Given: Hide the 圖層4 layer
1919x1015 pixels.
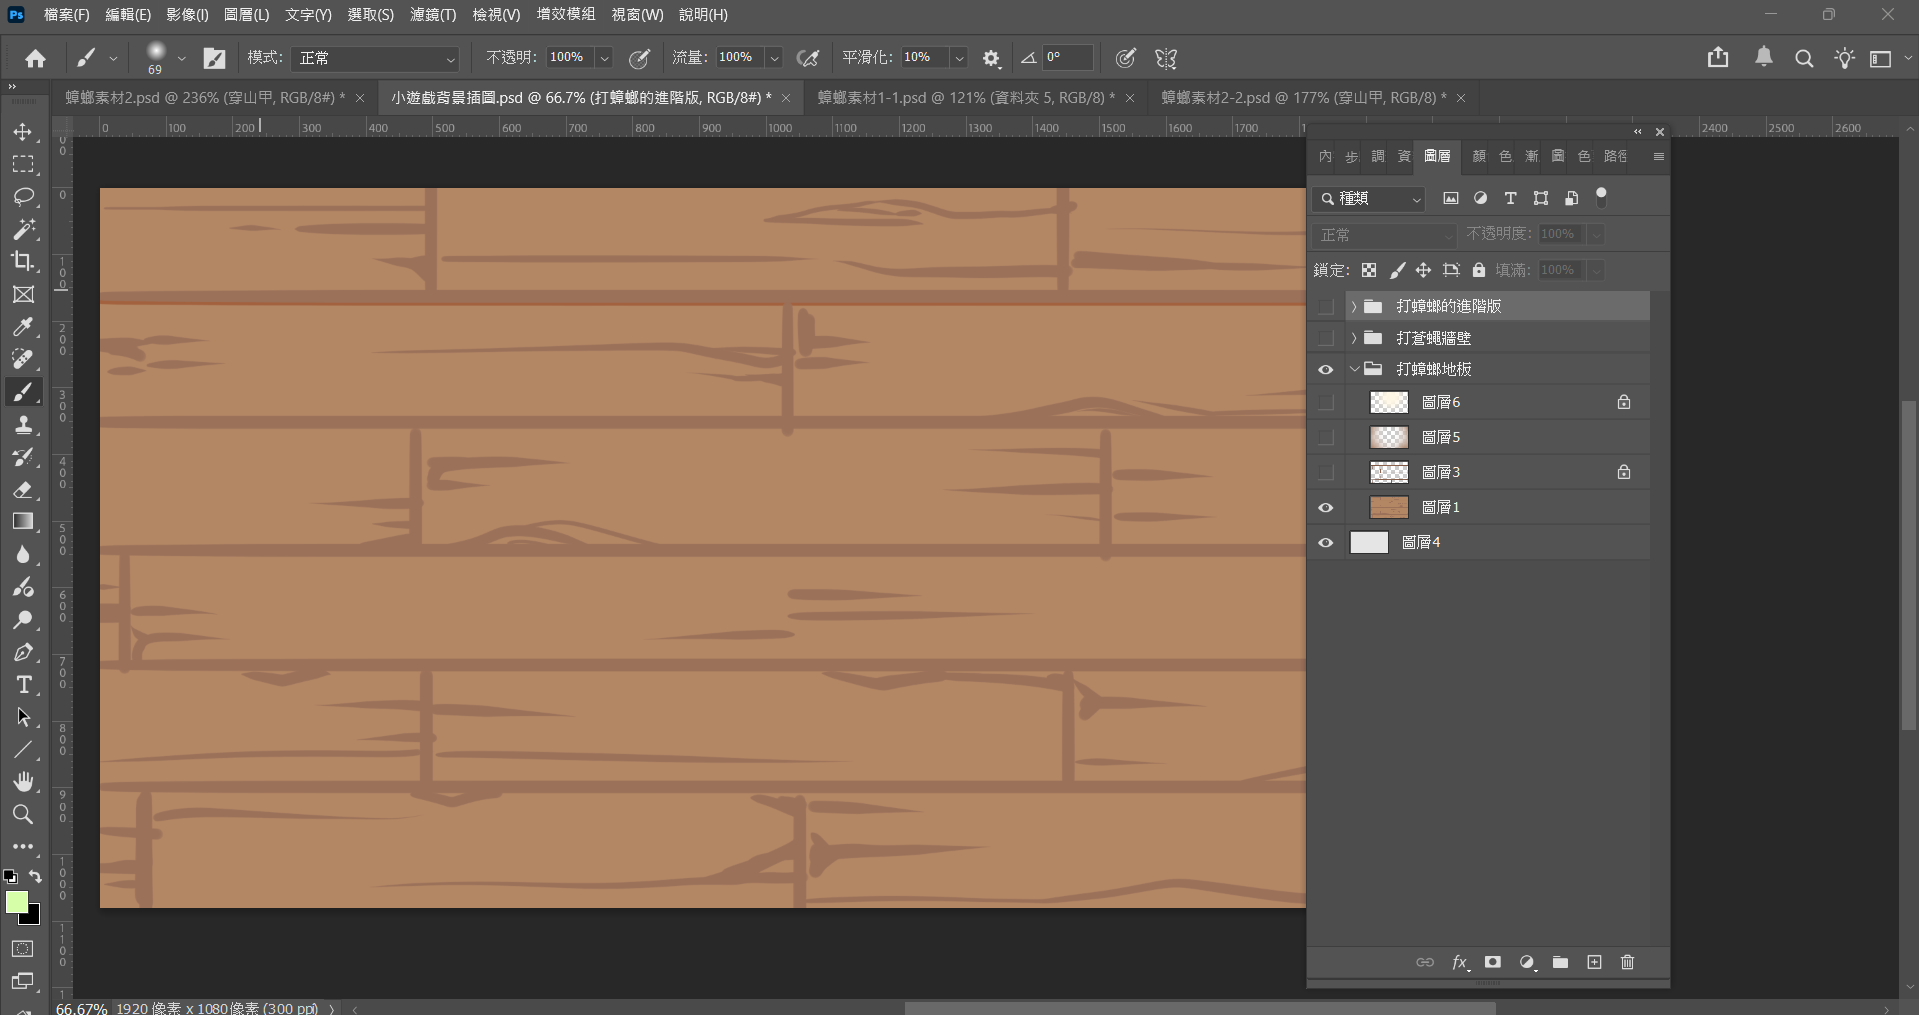Looking at the screenshot, I should click(1326, 543).
